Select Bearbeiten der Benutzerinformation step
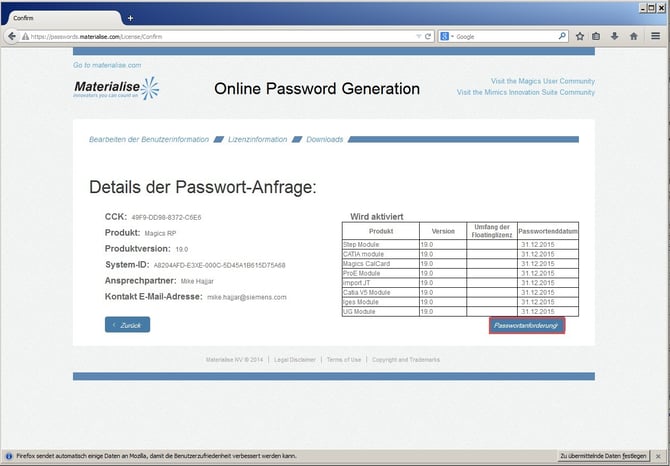Viewport: 670px width, 466px height. coord(149,139)
